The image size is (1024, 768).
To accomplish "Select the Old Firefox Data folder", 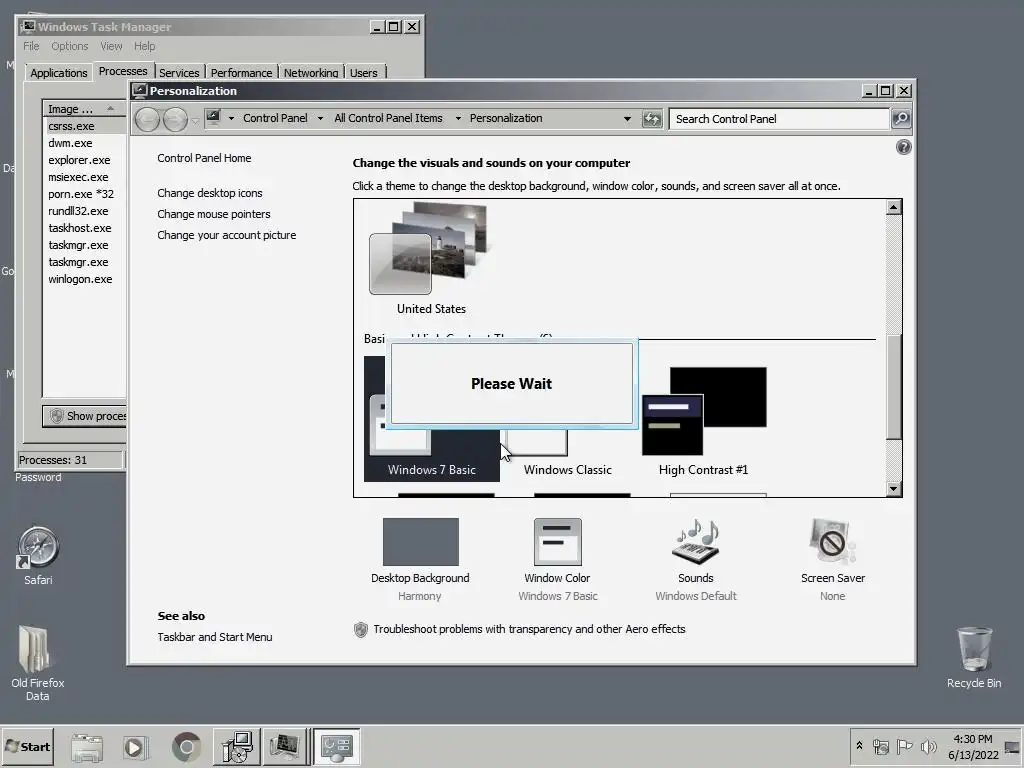I will [x=37, y=663].
